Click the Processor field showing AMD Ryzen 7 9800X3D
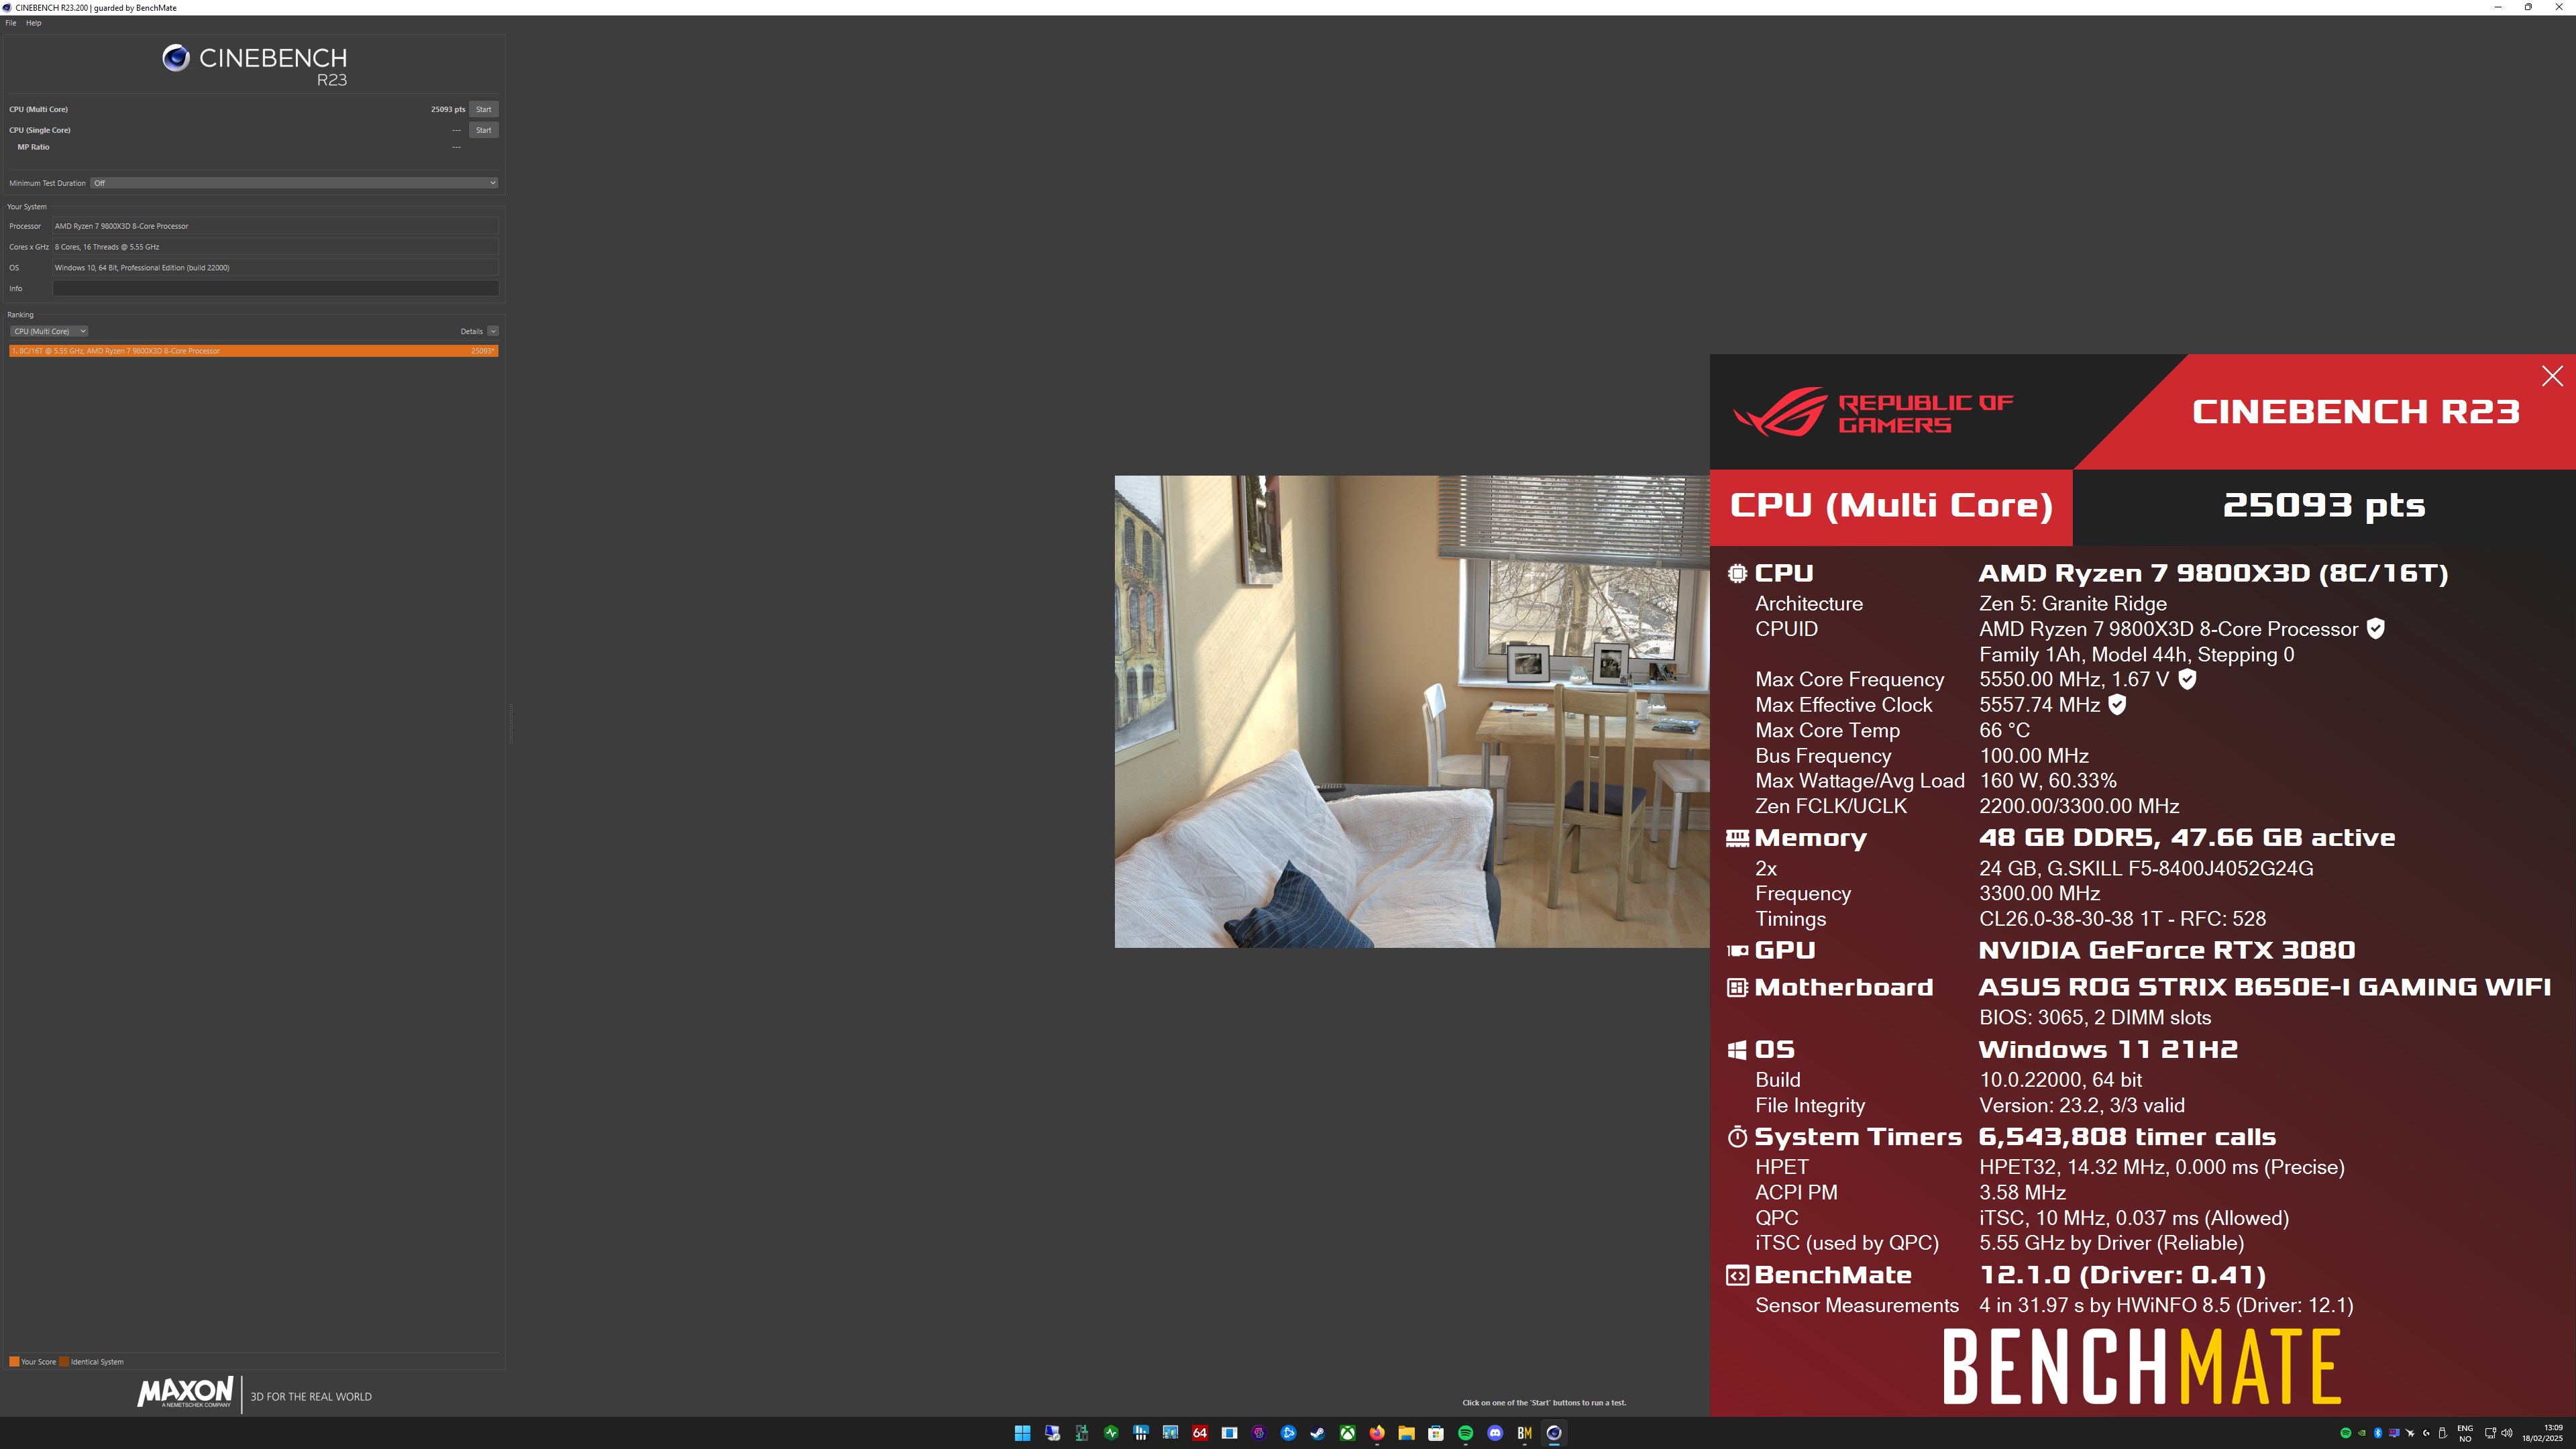The height and width of the screenshot is (1449, 2576). (x=275, y=226)
